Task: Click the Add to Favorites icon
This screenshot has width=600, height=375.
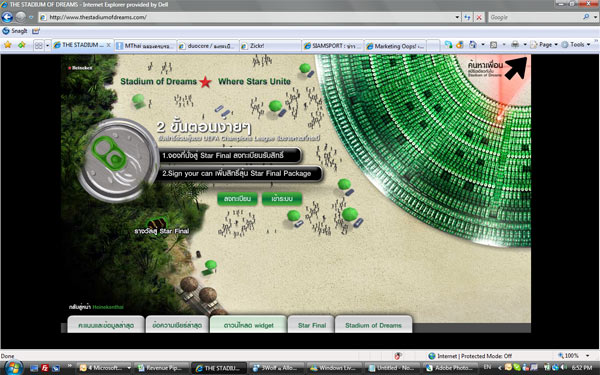Action: [22, 45]
